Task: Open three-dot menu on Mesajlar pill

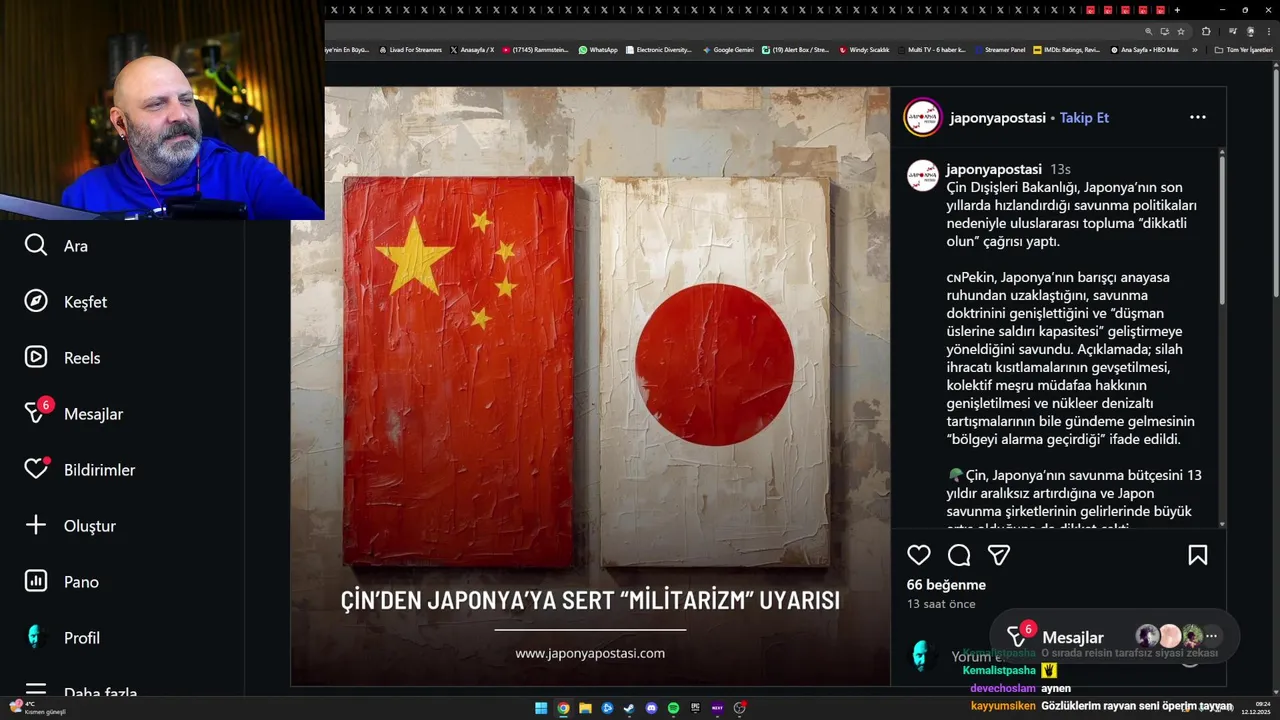Action: coord(1211,636)
